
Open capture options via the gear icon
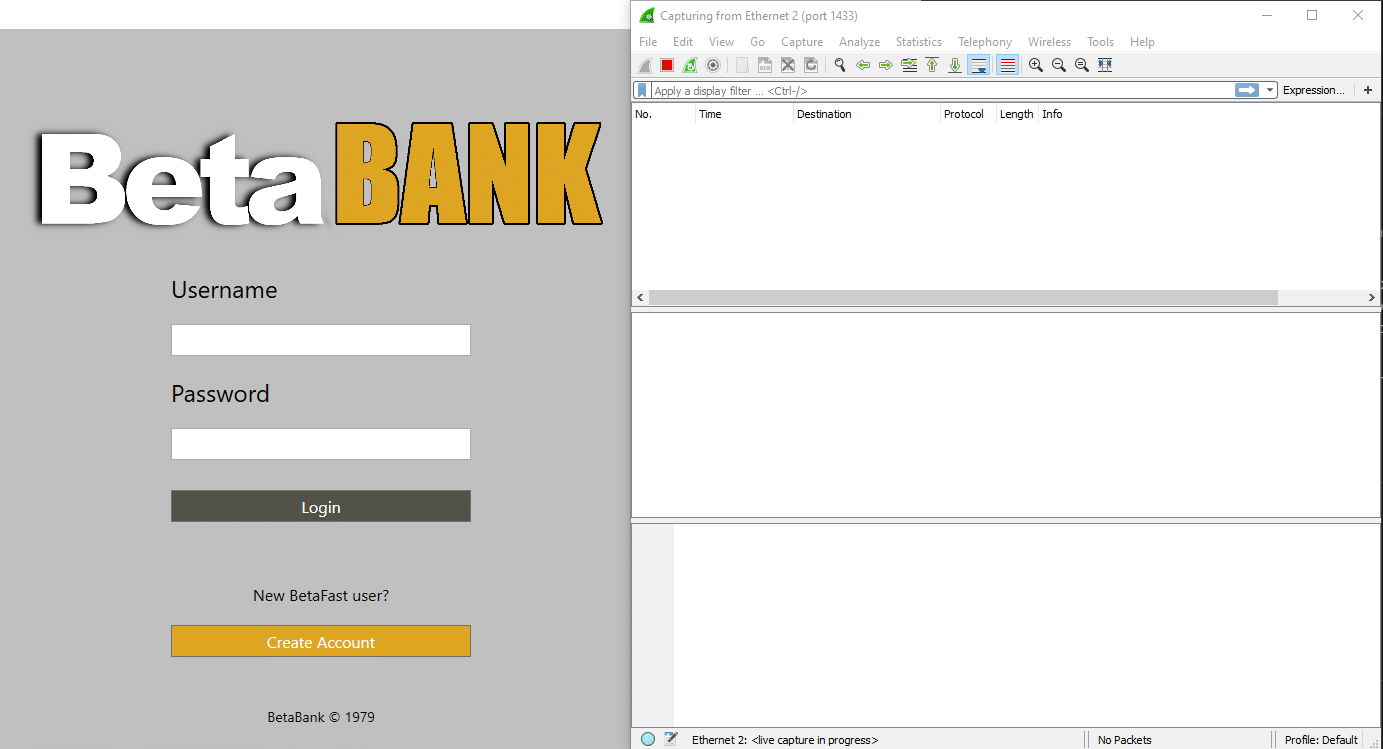coord(712,64)
